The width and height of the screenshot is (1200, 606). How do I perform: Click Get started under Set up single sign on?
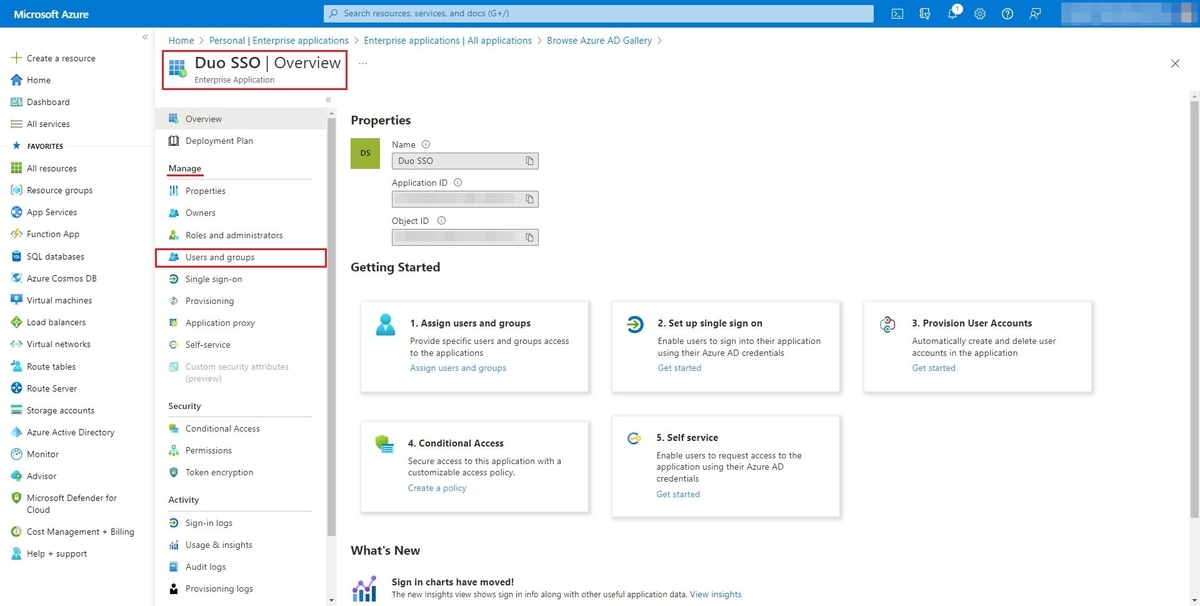(679, 368)
